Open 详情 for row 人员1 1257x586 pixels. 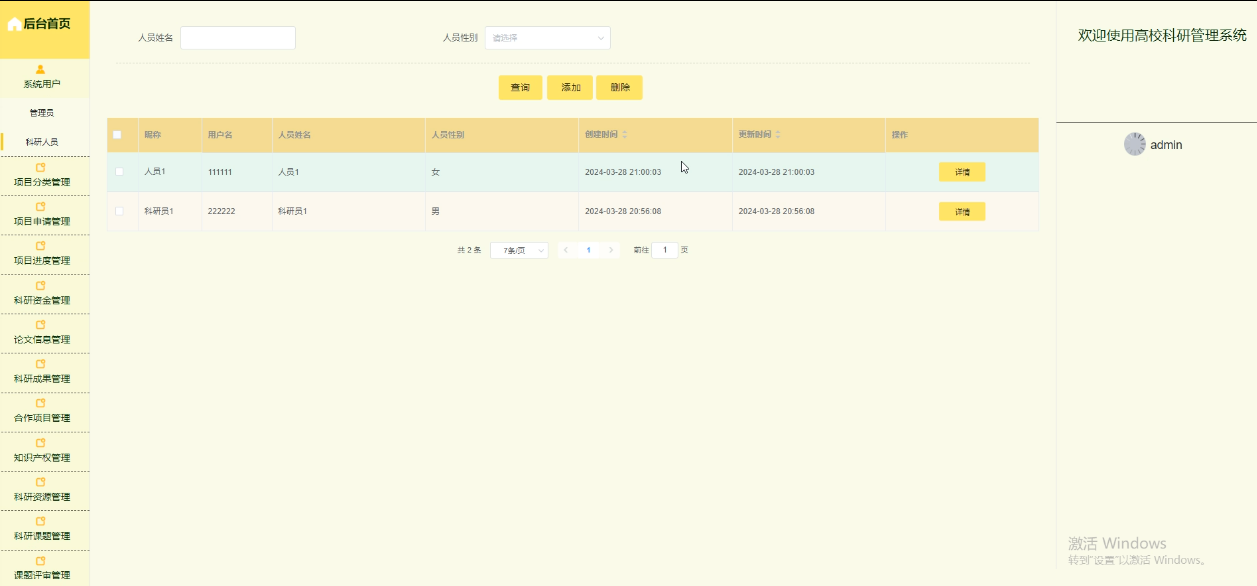point(962,172)
